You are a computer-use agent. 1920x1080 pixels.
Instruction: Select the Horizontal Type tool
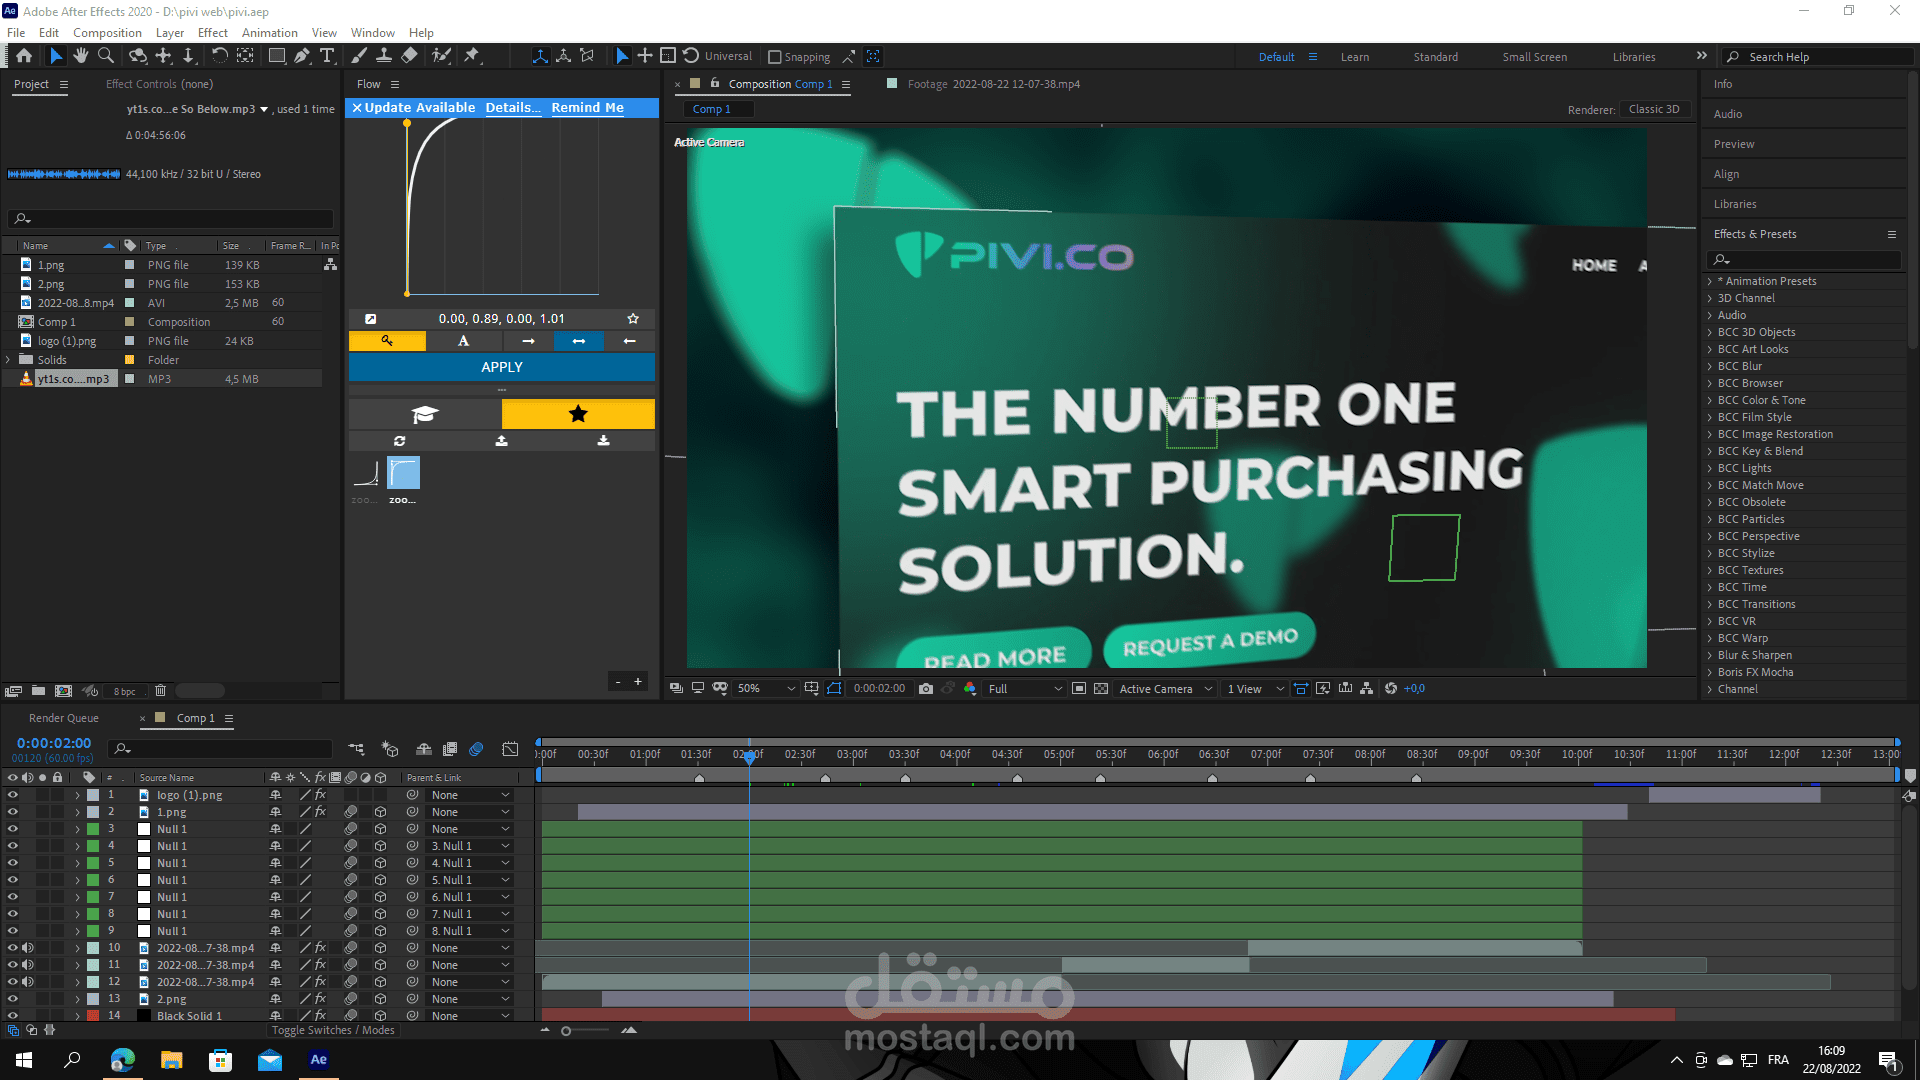click(327, 56)
